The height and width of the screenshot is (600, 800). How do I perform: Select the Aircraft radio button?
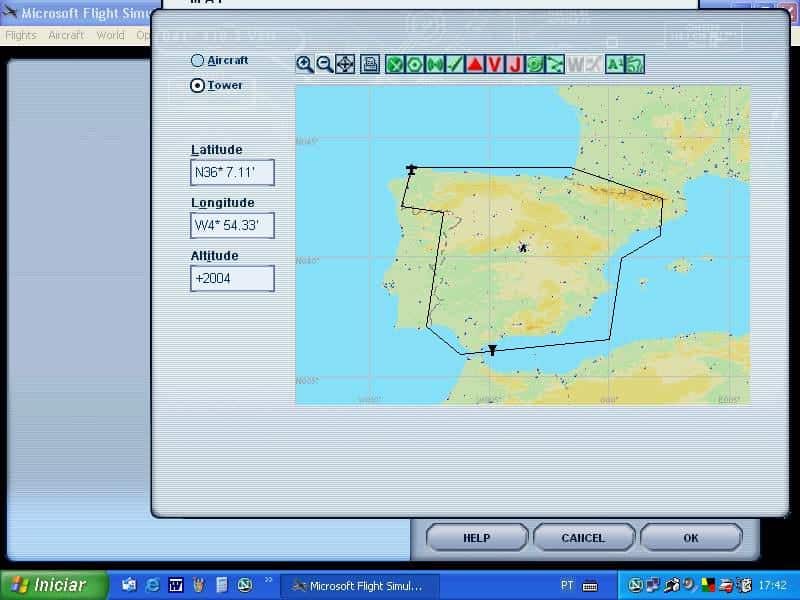pos(197,60)
